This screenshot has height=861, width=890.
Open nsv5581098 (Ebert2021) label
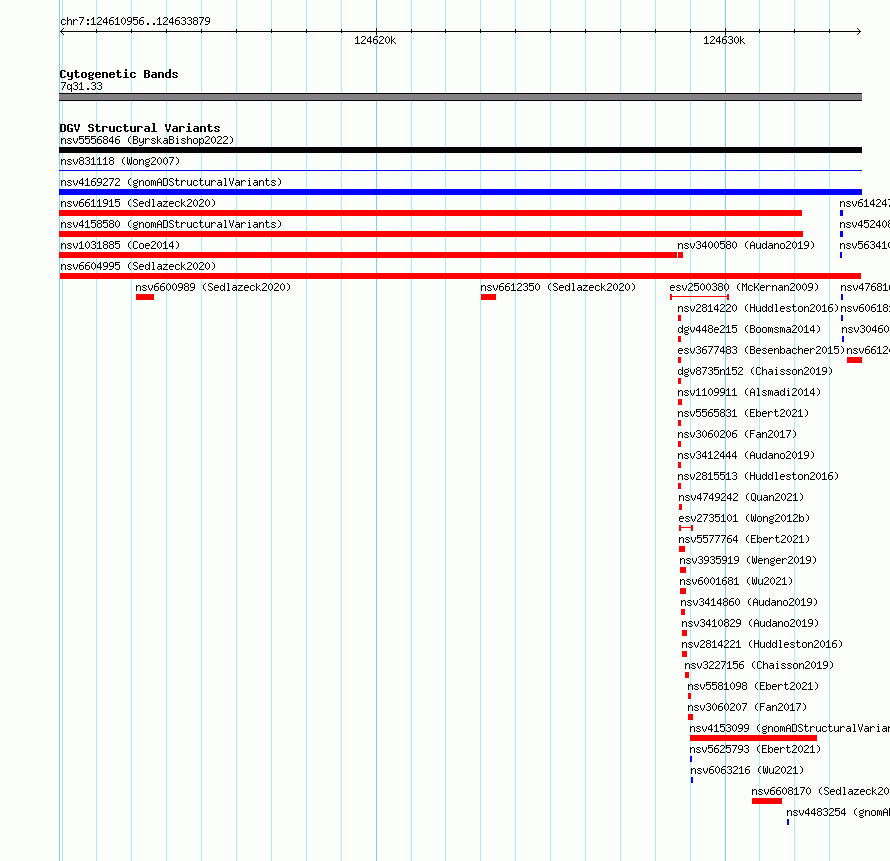pos(753,686)
